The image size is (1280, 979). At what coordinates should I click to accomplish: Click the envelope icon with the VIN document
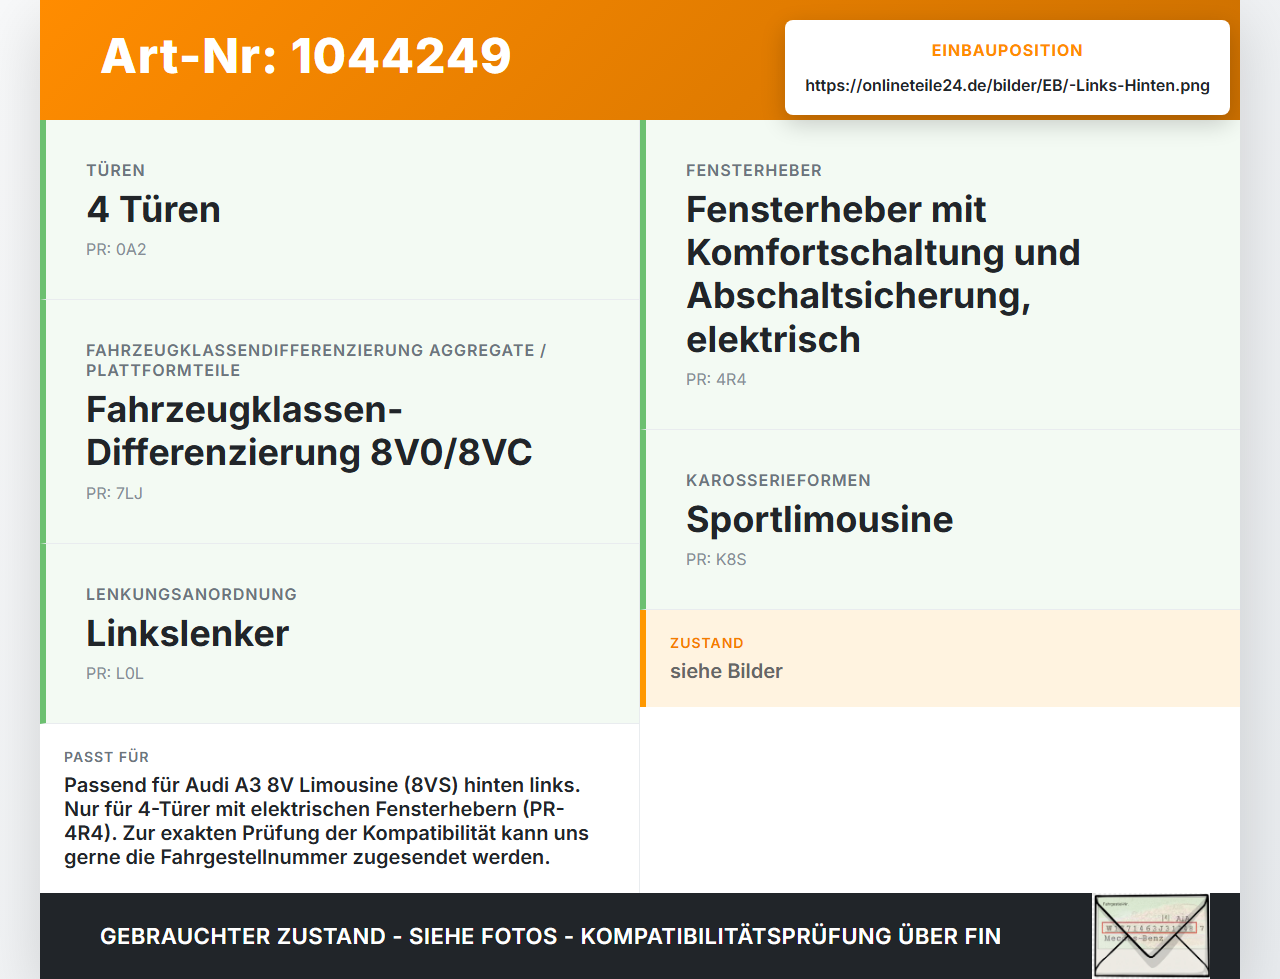click(1151, 936)
